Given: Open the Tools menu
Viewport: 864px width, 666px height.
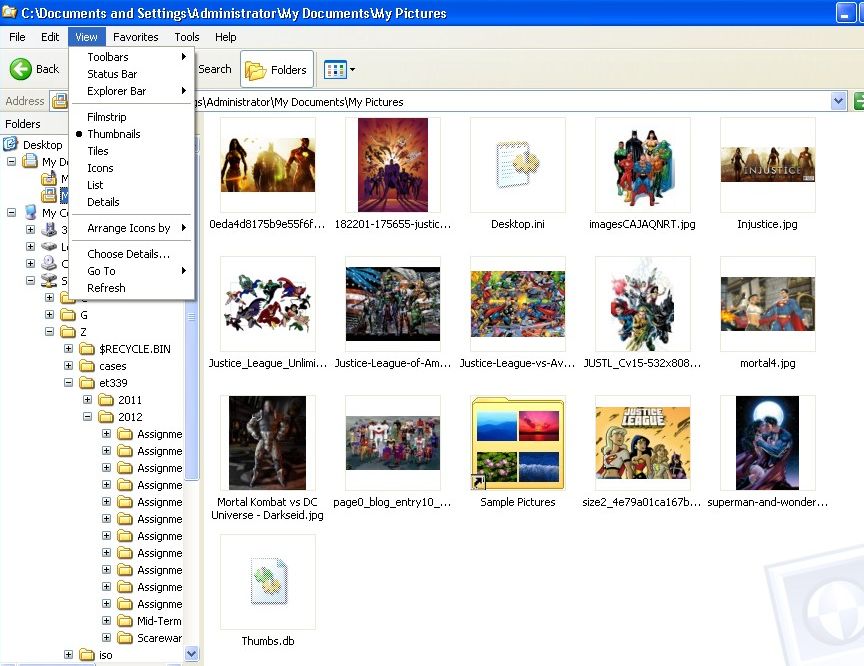Looking at the screenshot, I should pyautogui.click(x=187, y=37).
